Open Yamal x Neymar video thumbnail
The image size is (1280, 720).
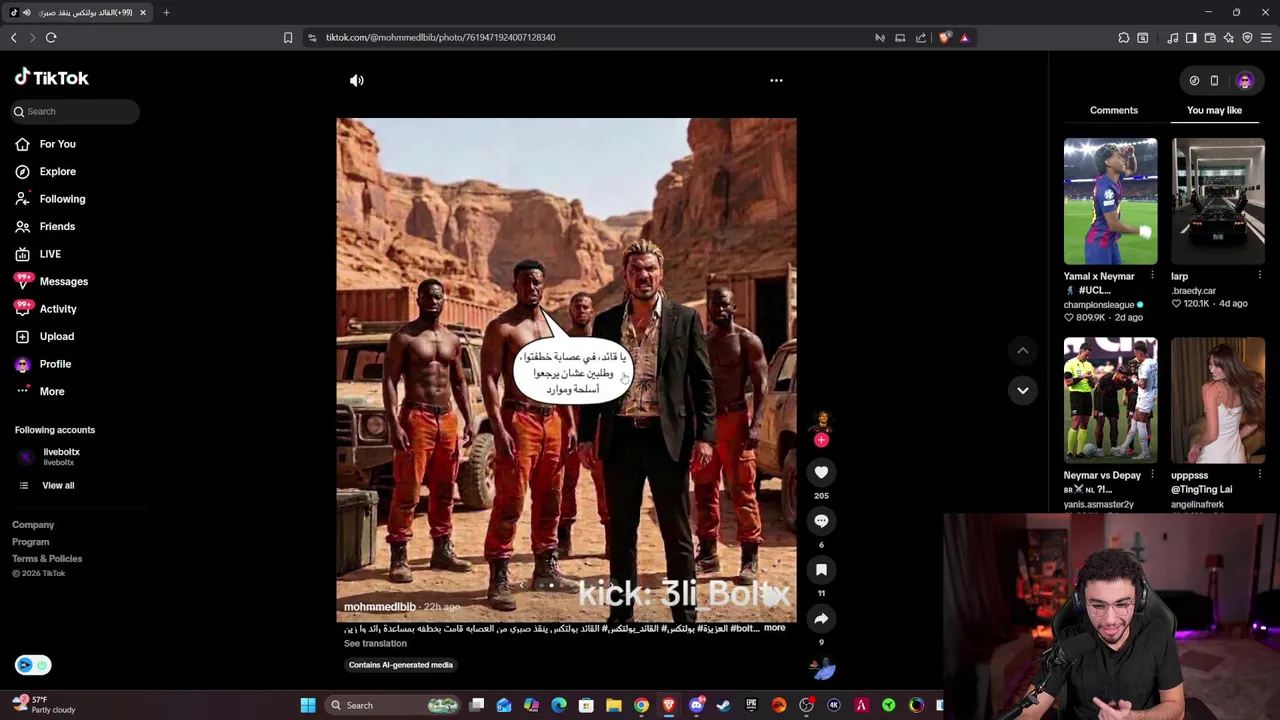[1110, 201]
